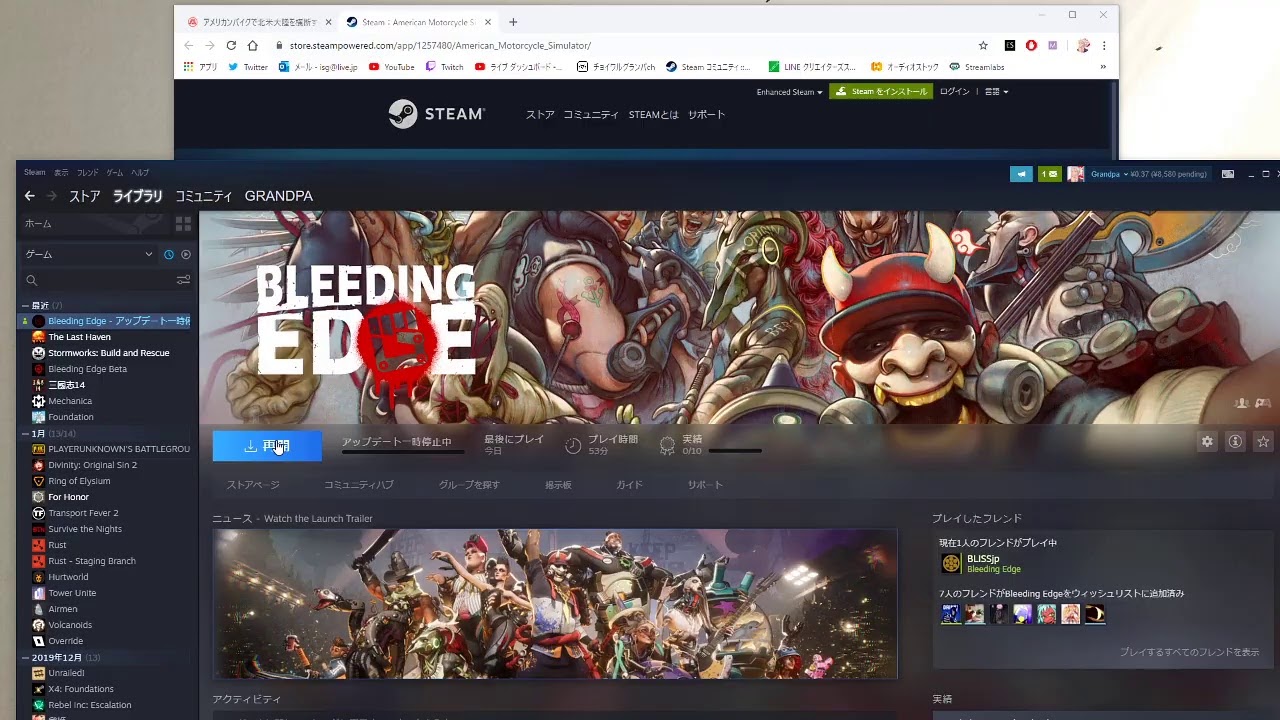Image resolution: width=1280 pixels, height=720 pixels.
Task: Click the library search field
Action: click(97, 281)
